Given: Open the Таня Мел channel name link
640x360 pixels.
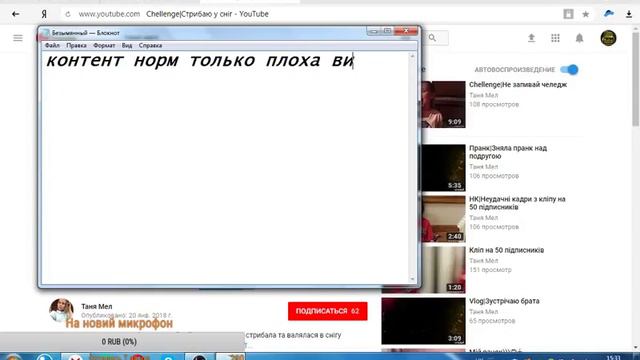Looking at the screenshot, I should [97, 307].
